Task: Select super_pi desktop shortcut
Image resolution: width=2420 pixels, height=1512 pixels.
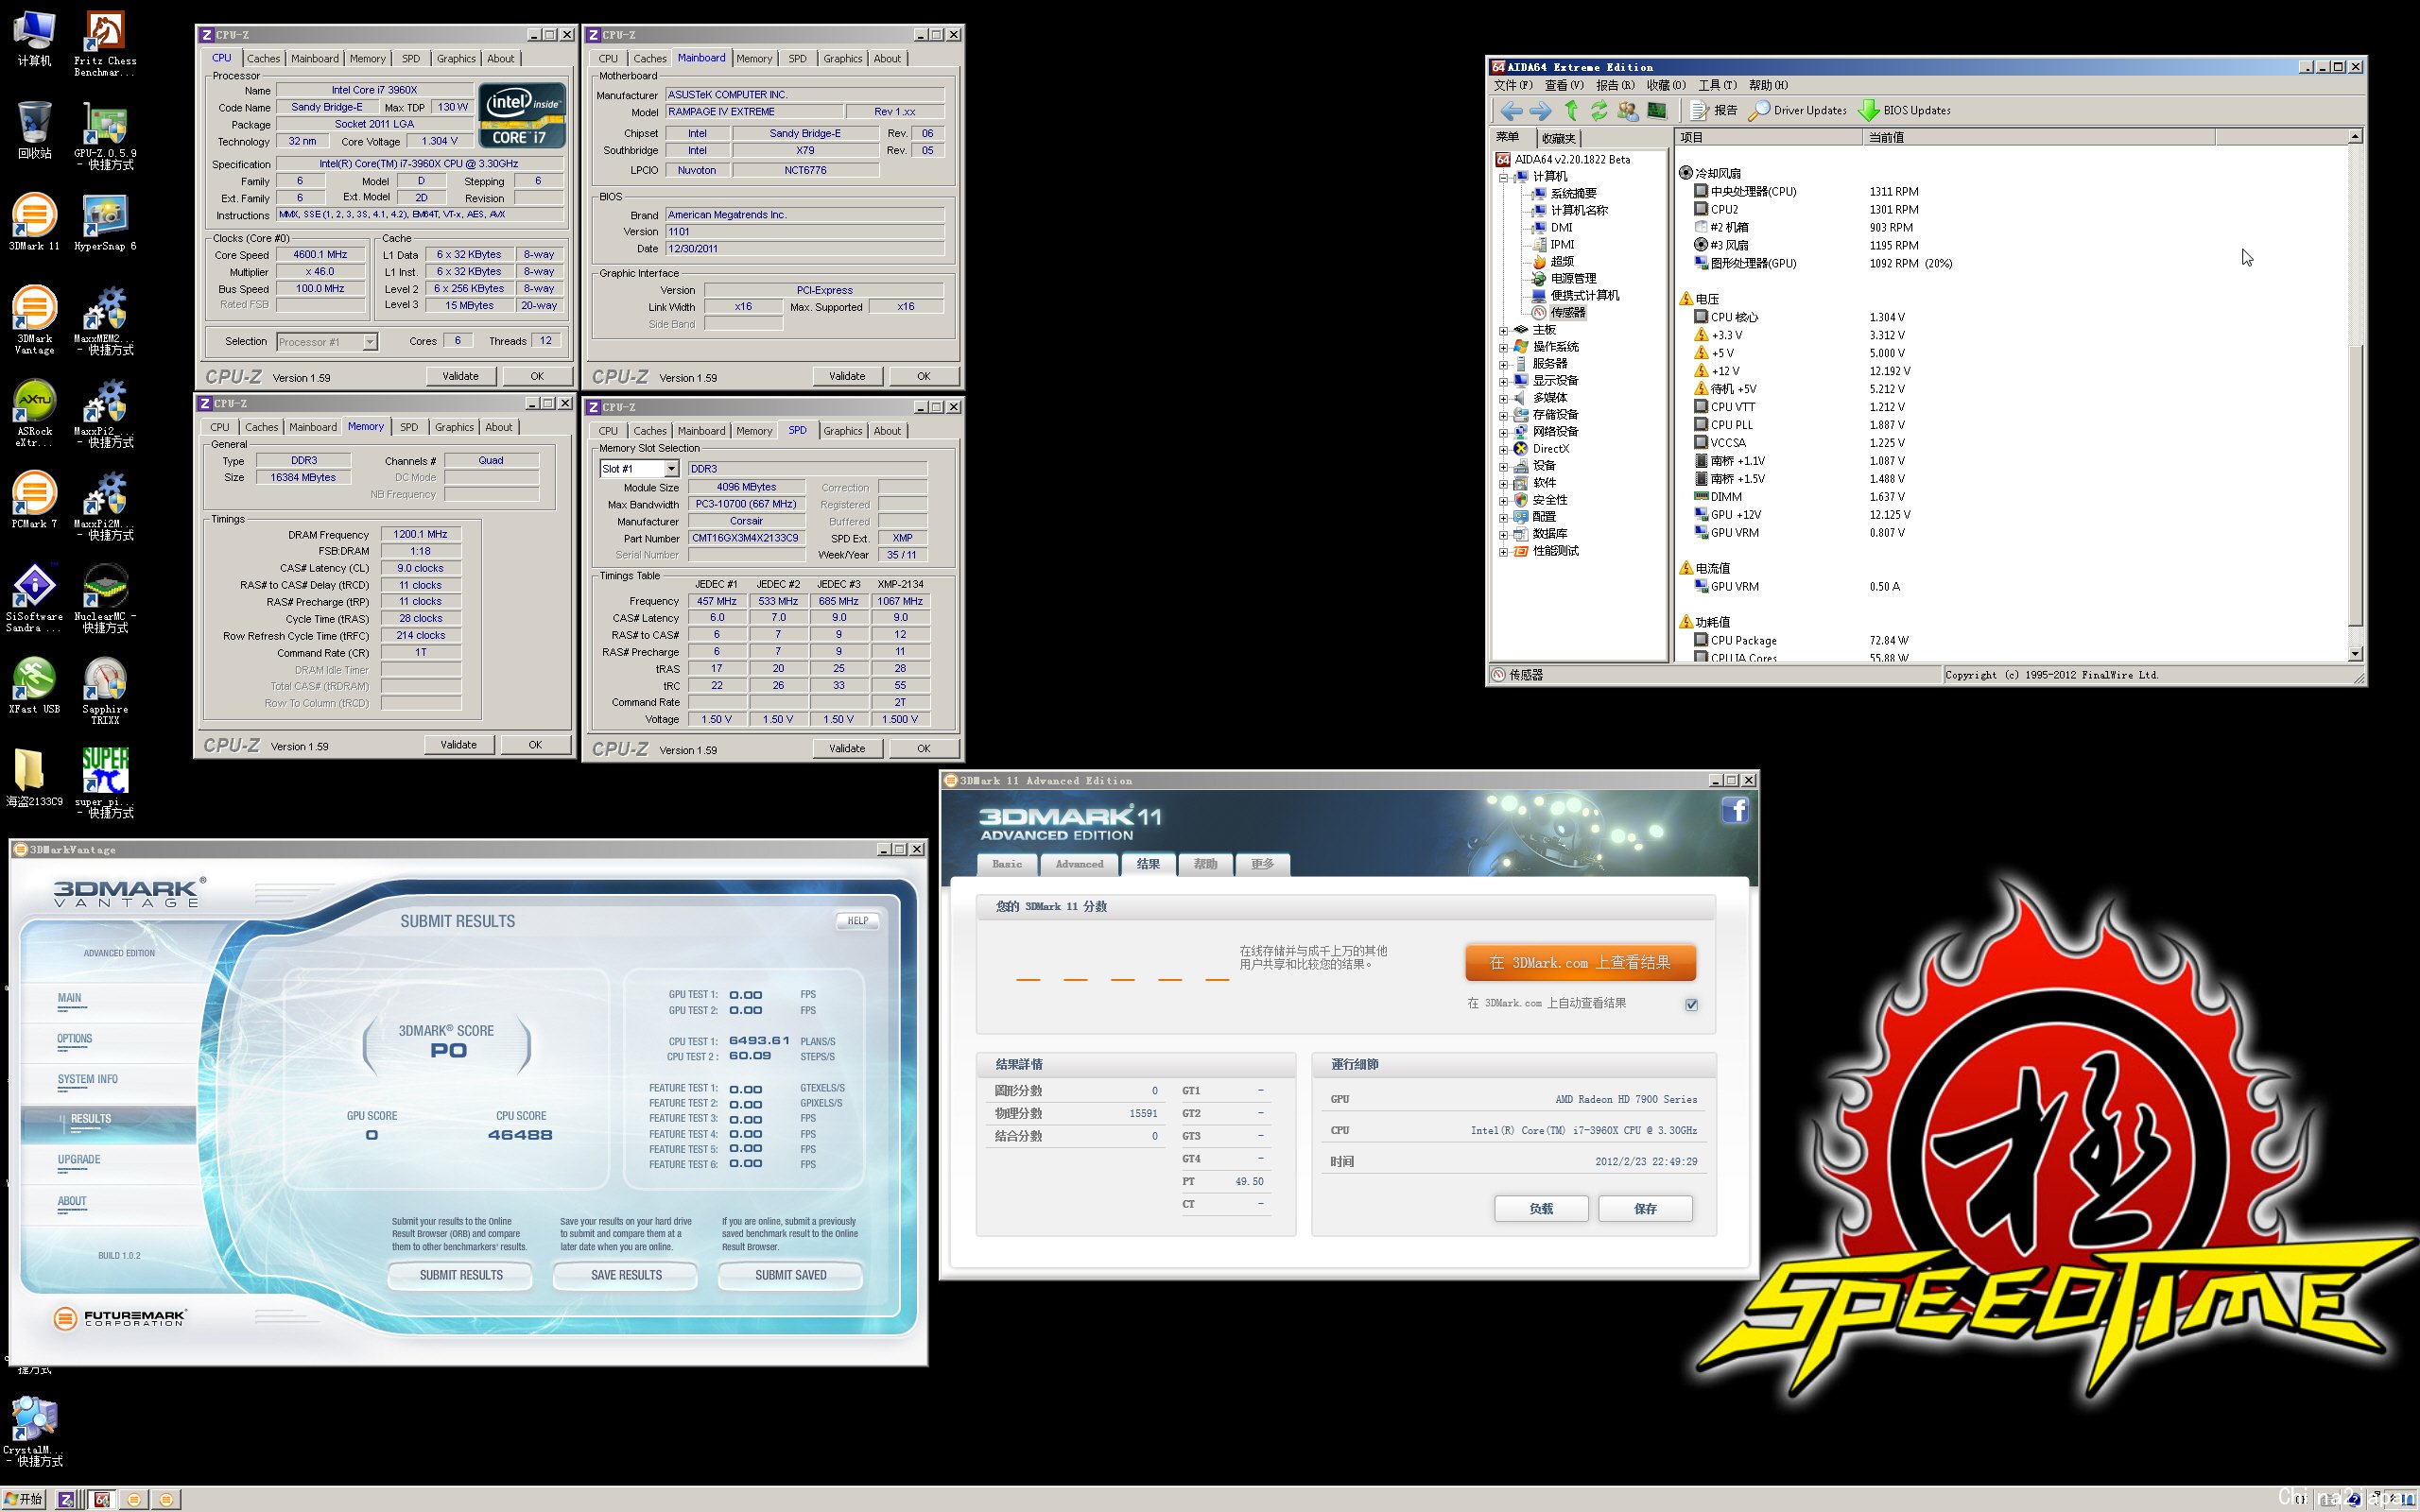Action: coord(105,783)
